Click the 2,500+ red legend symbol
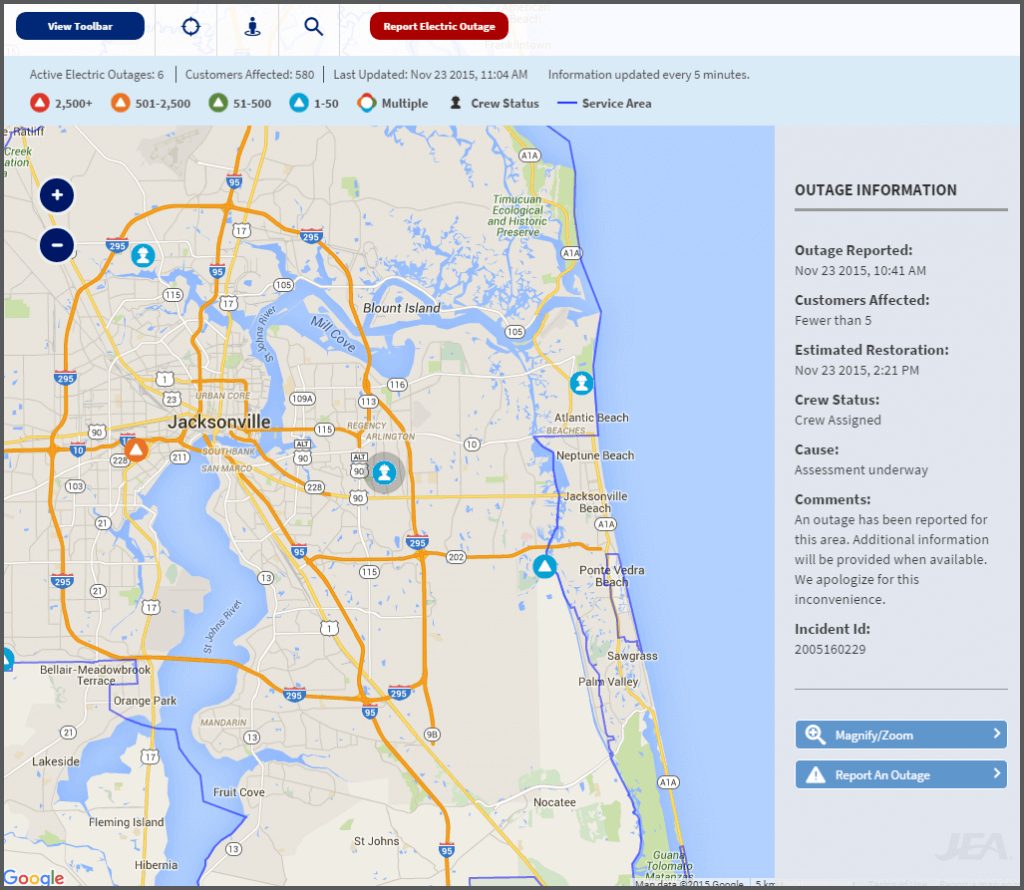 40,103
